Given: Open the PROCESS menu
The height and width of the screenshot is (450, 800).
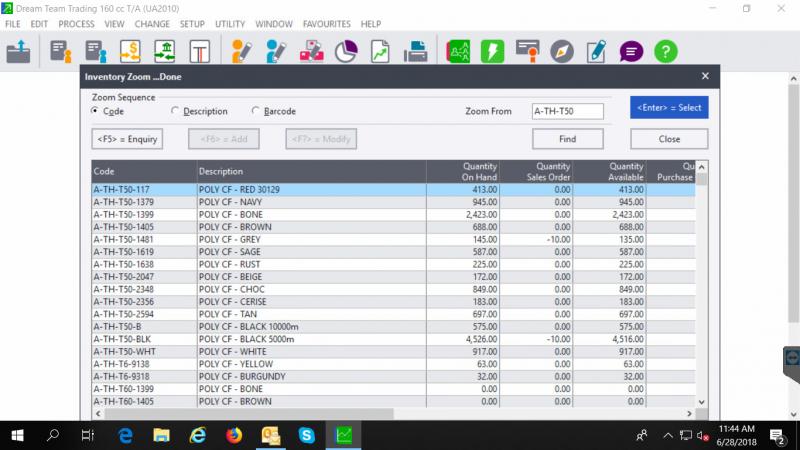Looking at the screenshot, I should point(77,23).
